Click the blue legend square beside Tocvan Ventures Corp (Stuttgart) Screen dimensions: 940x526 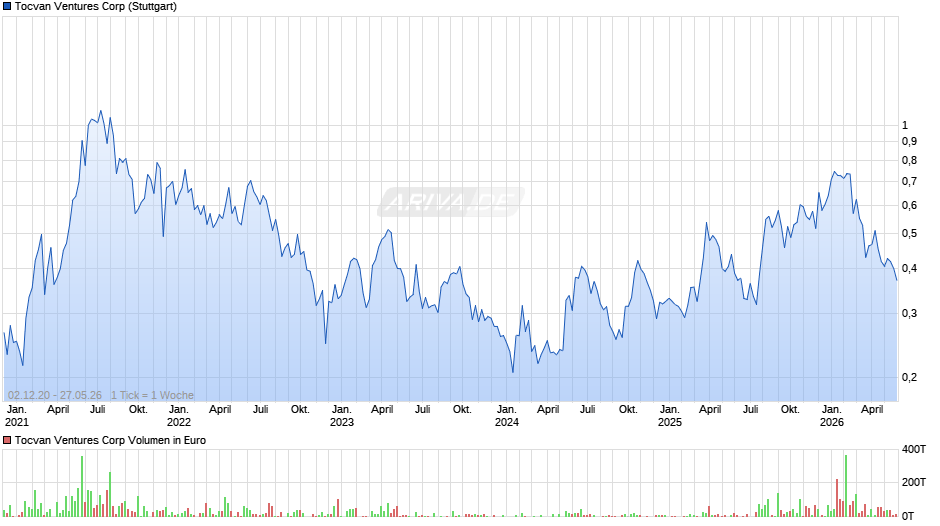coord(7,7)
